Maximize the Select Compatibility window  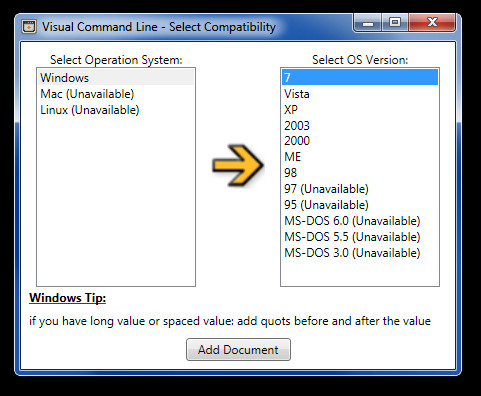[x=395, y=23]
